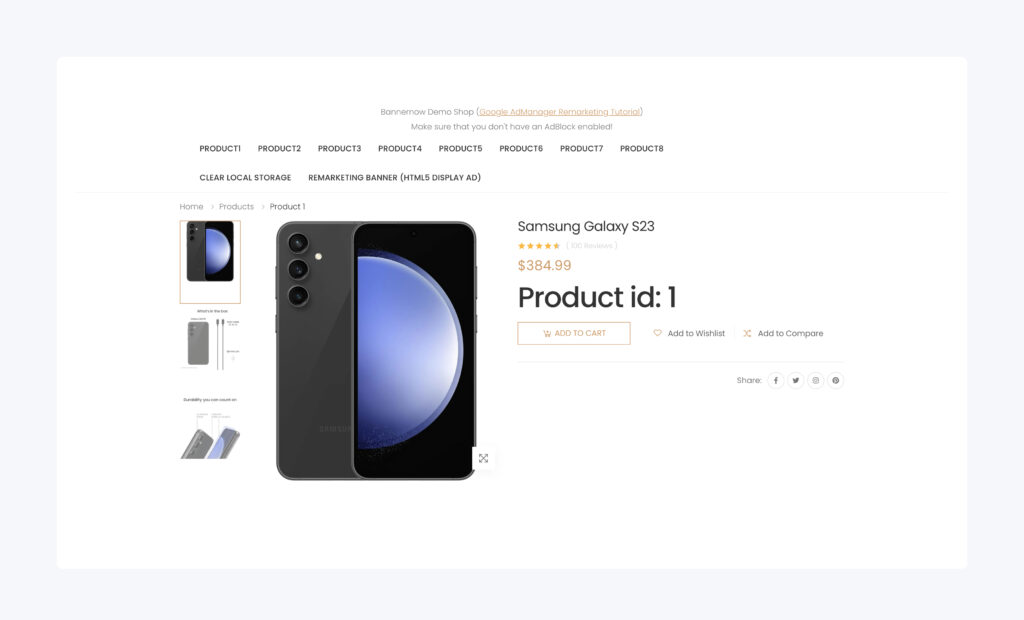This screenshot has width=1024, height=620.
Task: Click the Instagram share icon
Action: point(816,380)
